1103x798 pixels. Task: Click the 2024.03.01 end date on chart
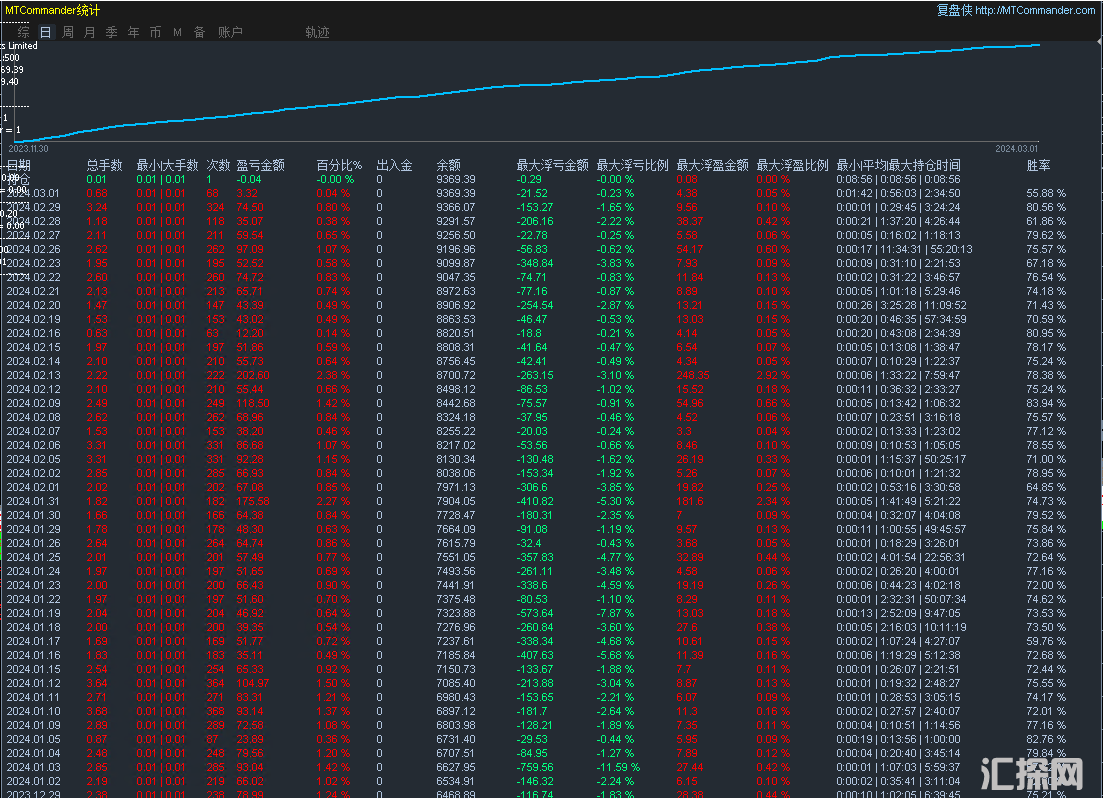[1016, 148]
